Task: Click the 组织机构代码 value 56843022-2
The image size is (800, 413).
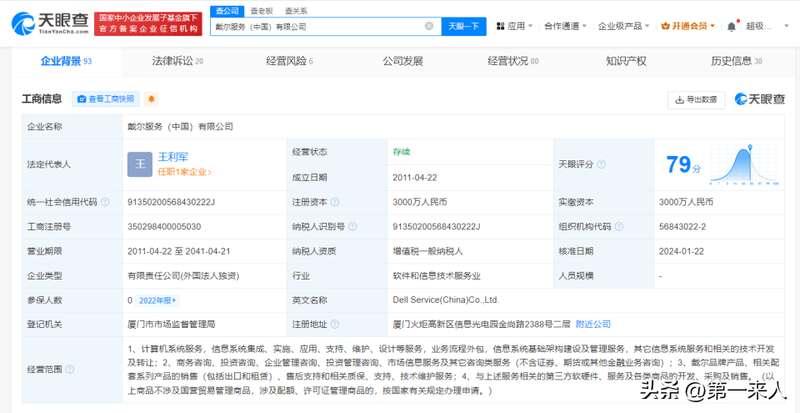Action: tap(682, 227)
